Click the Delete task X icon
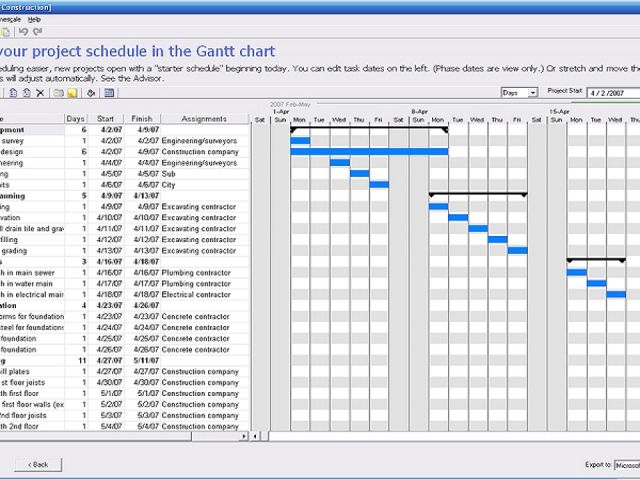Image resolution: width=640 pixels, height=480 pixels. [x=40, y=93]
